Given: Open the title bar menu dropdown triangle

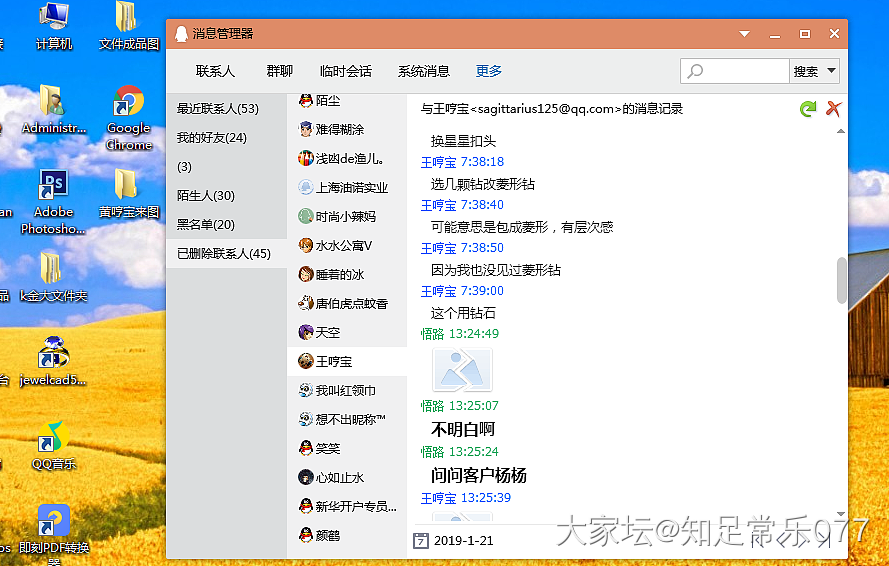Looking at the screenshot, I should pyautogui.click(x=744, y=34).
